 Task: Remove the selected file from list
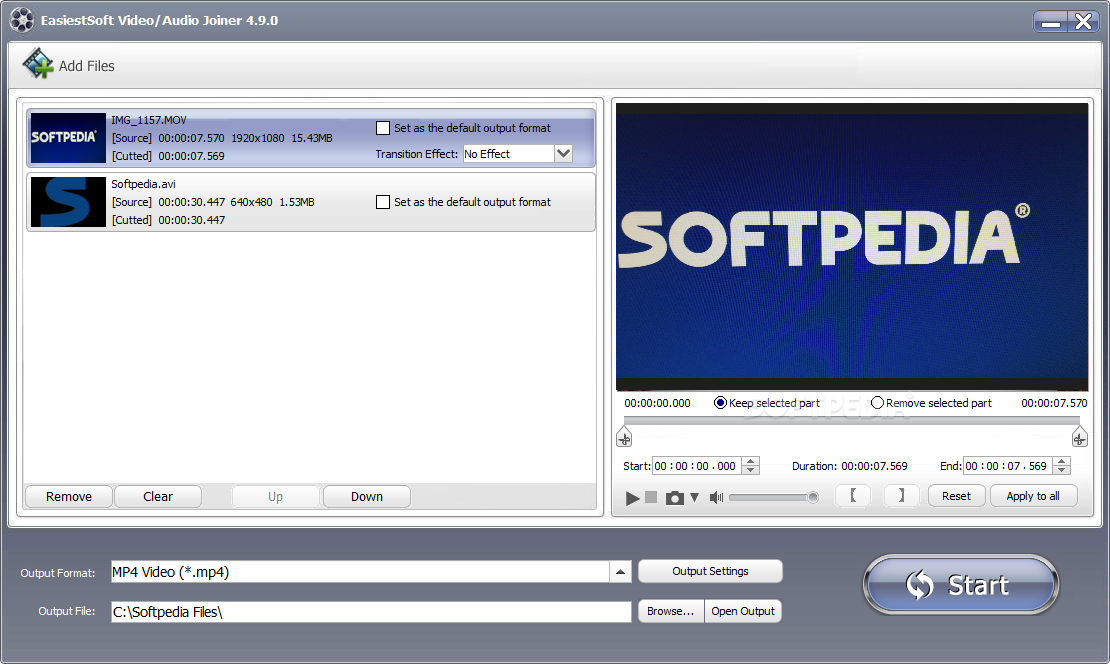(69, 497)
